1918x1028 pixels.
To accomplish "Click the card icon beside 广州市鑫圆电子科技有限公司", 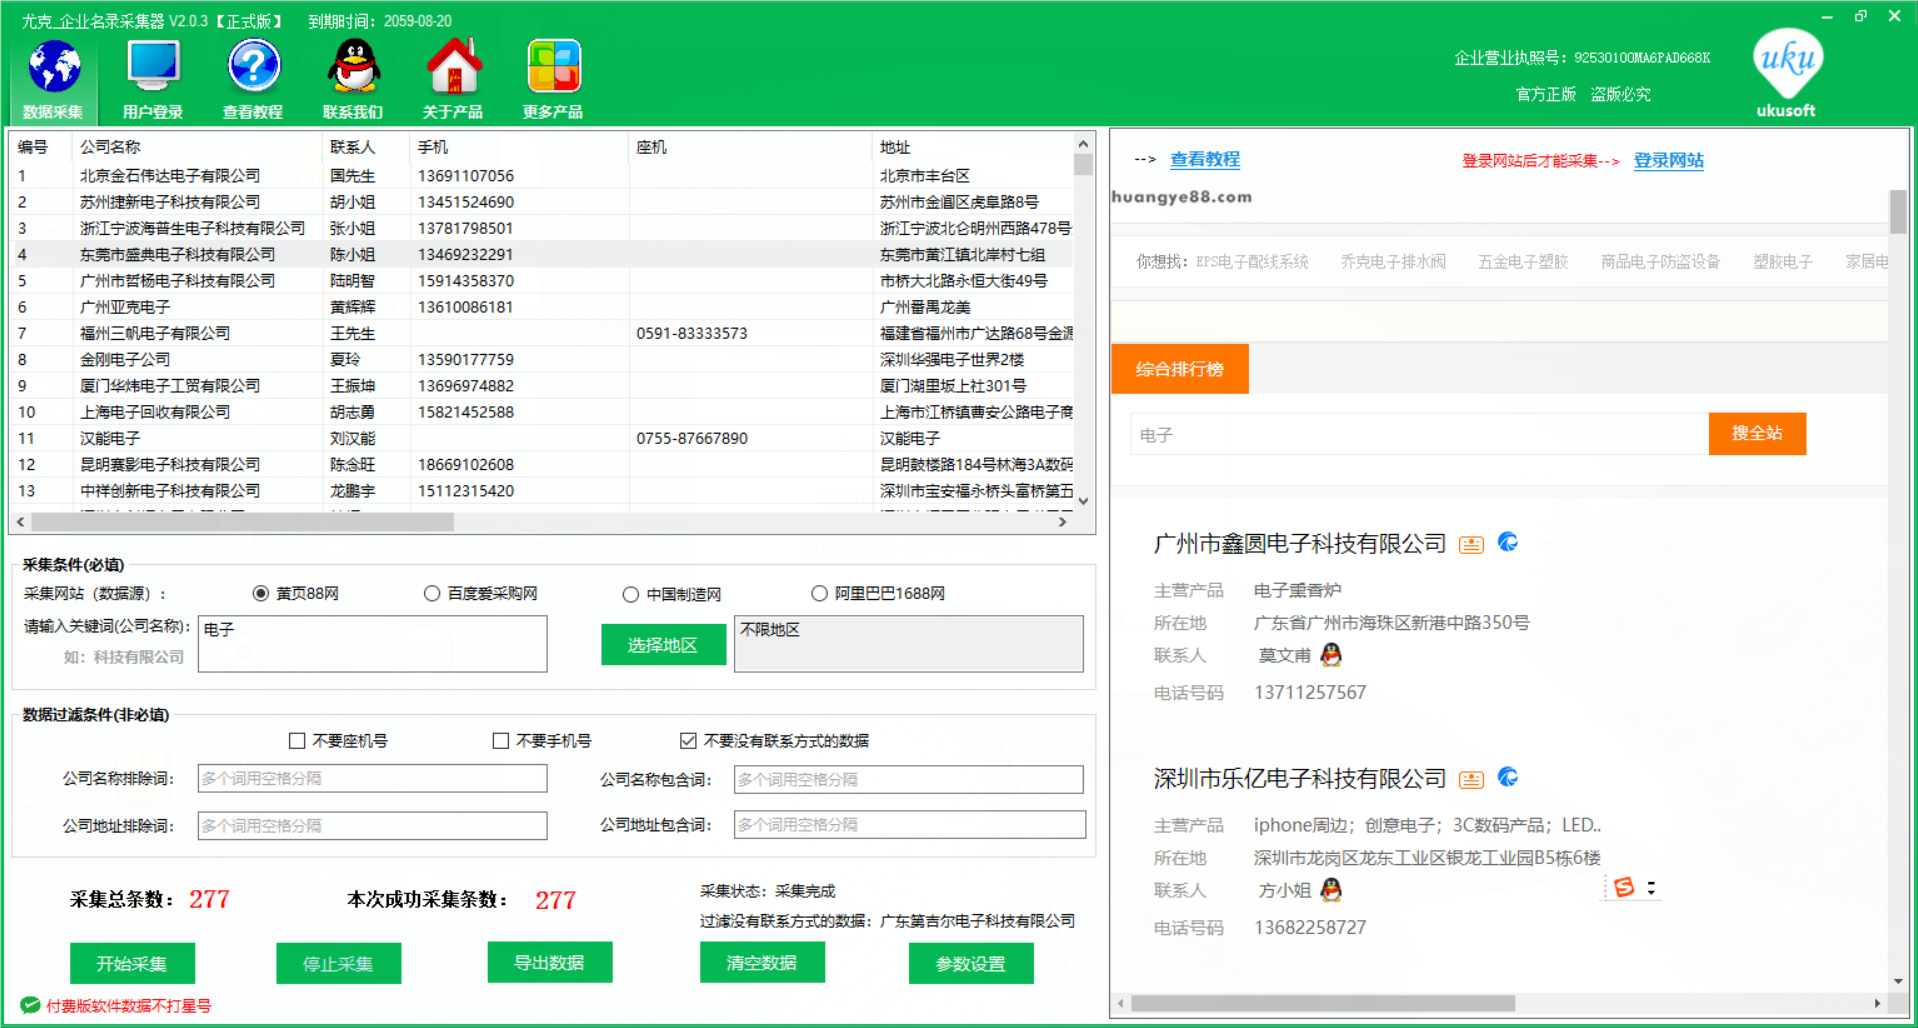I will (x=1471, y=544).
